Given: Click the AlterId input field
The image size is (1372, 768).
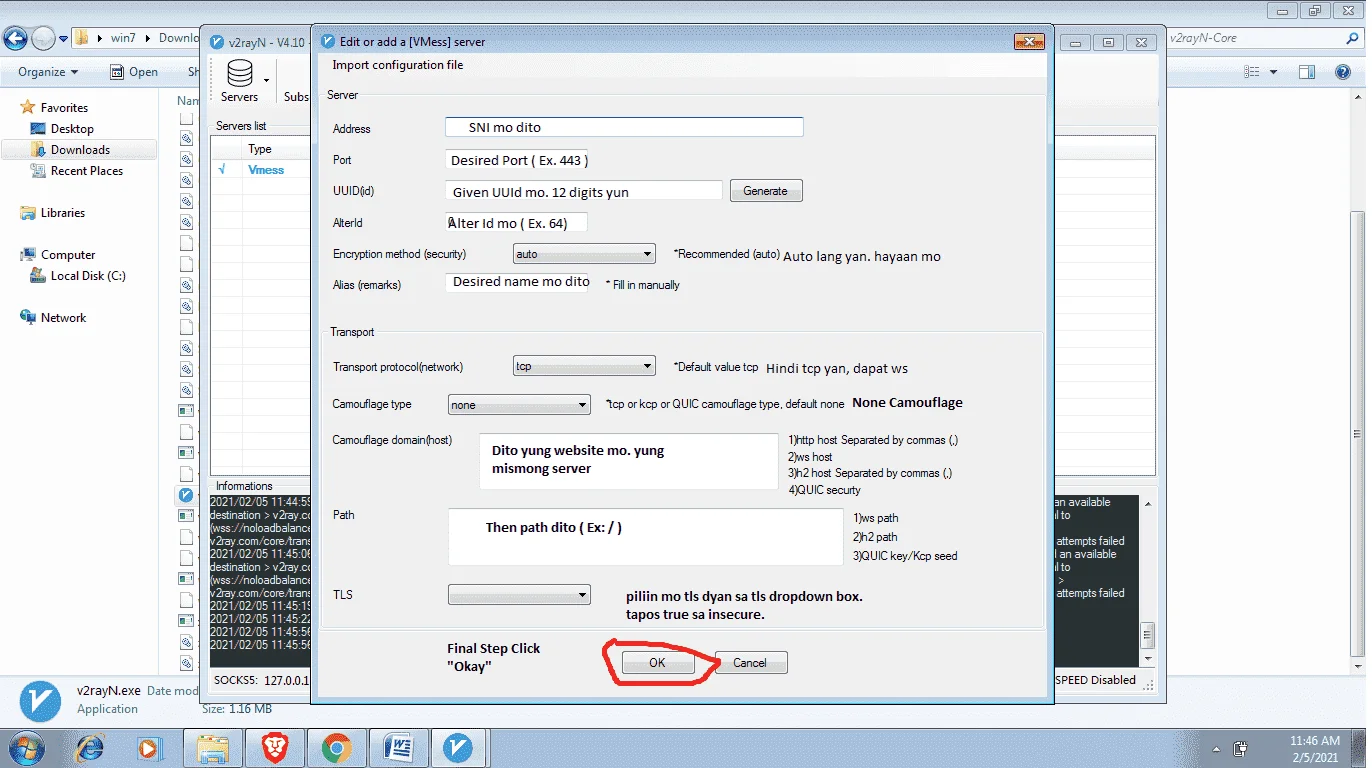Looking at the screenshot, I should pos(517,223).
